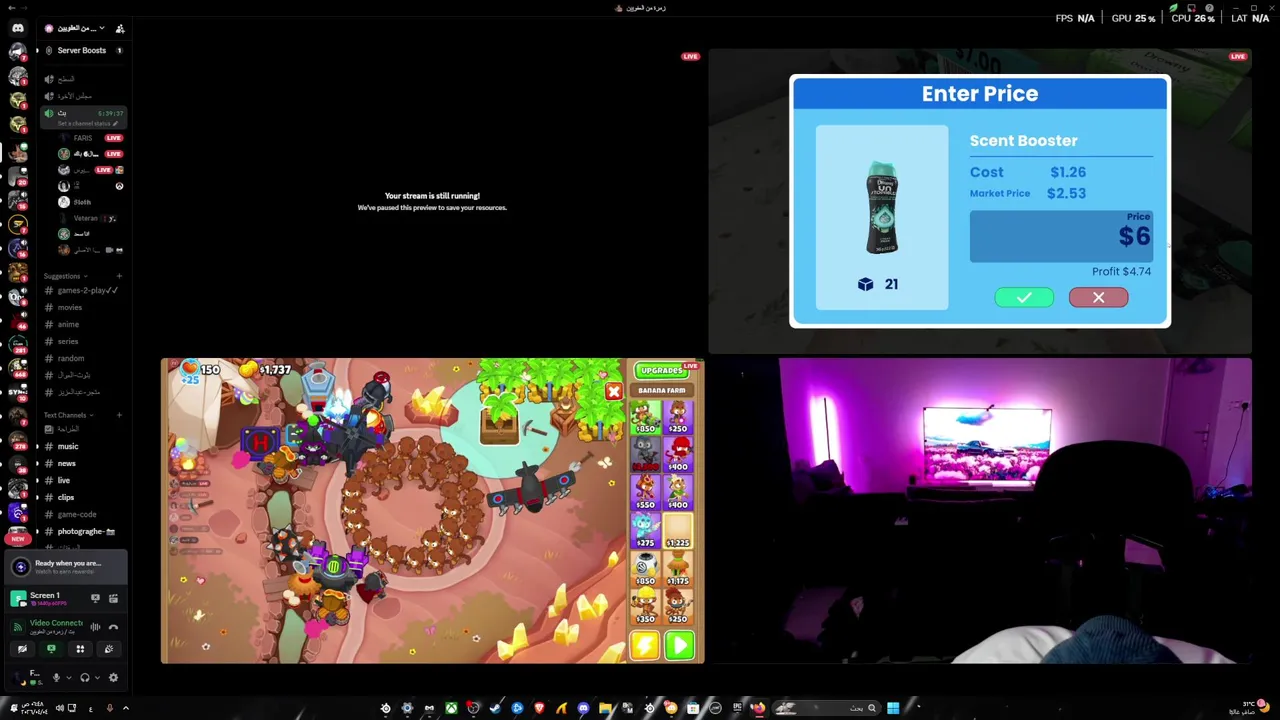Screen dimensions: 1280x720
Task: Disconnect from voice call icon
Action: point(113,627)
